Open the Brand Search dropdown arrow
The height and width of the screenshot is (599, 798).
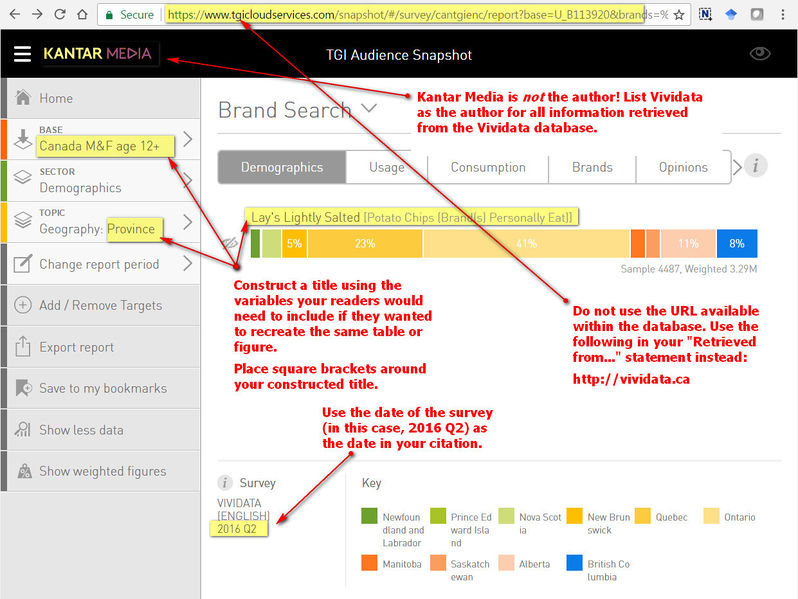(x=370, y=108)
